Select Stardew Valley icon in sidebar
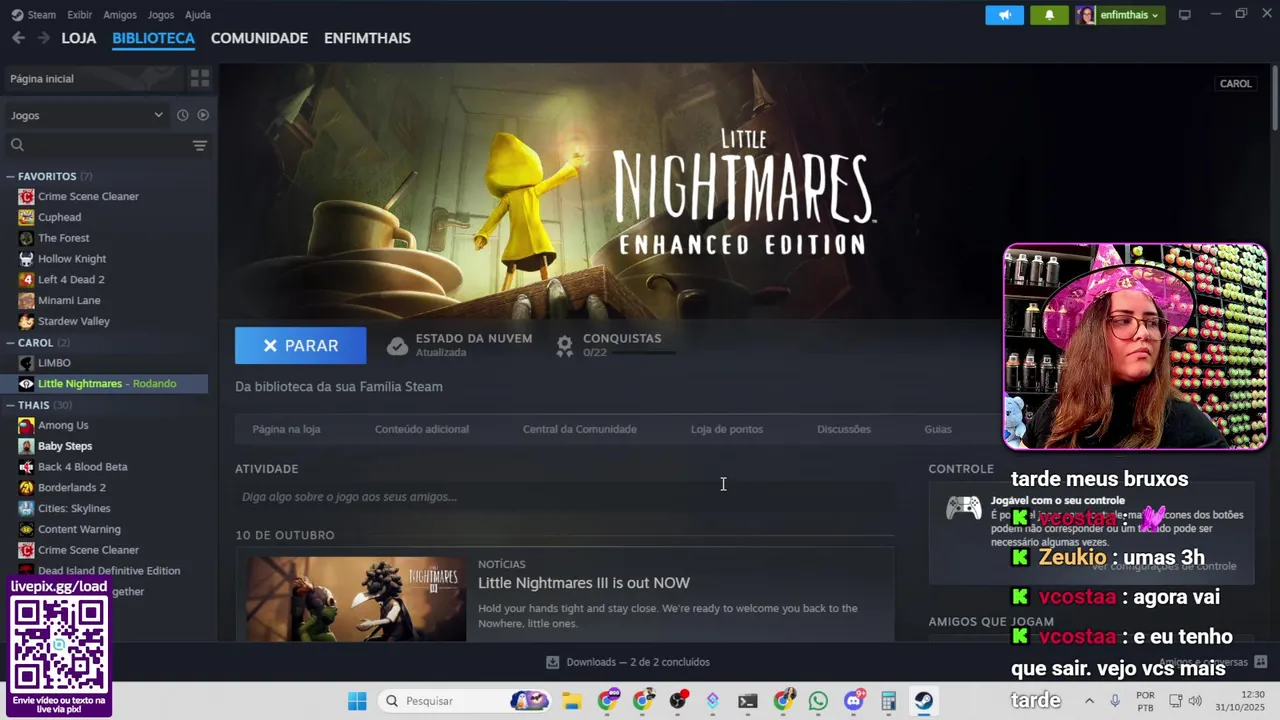1280x720 pixels. [x=26, y=321]
